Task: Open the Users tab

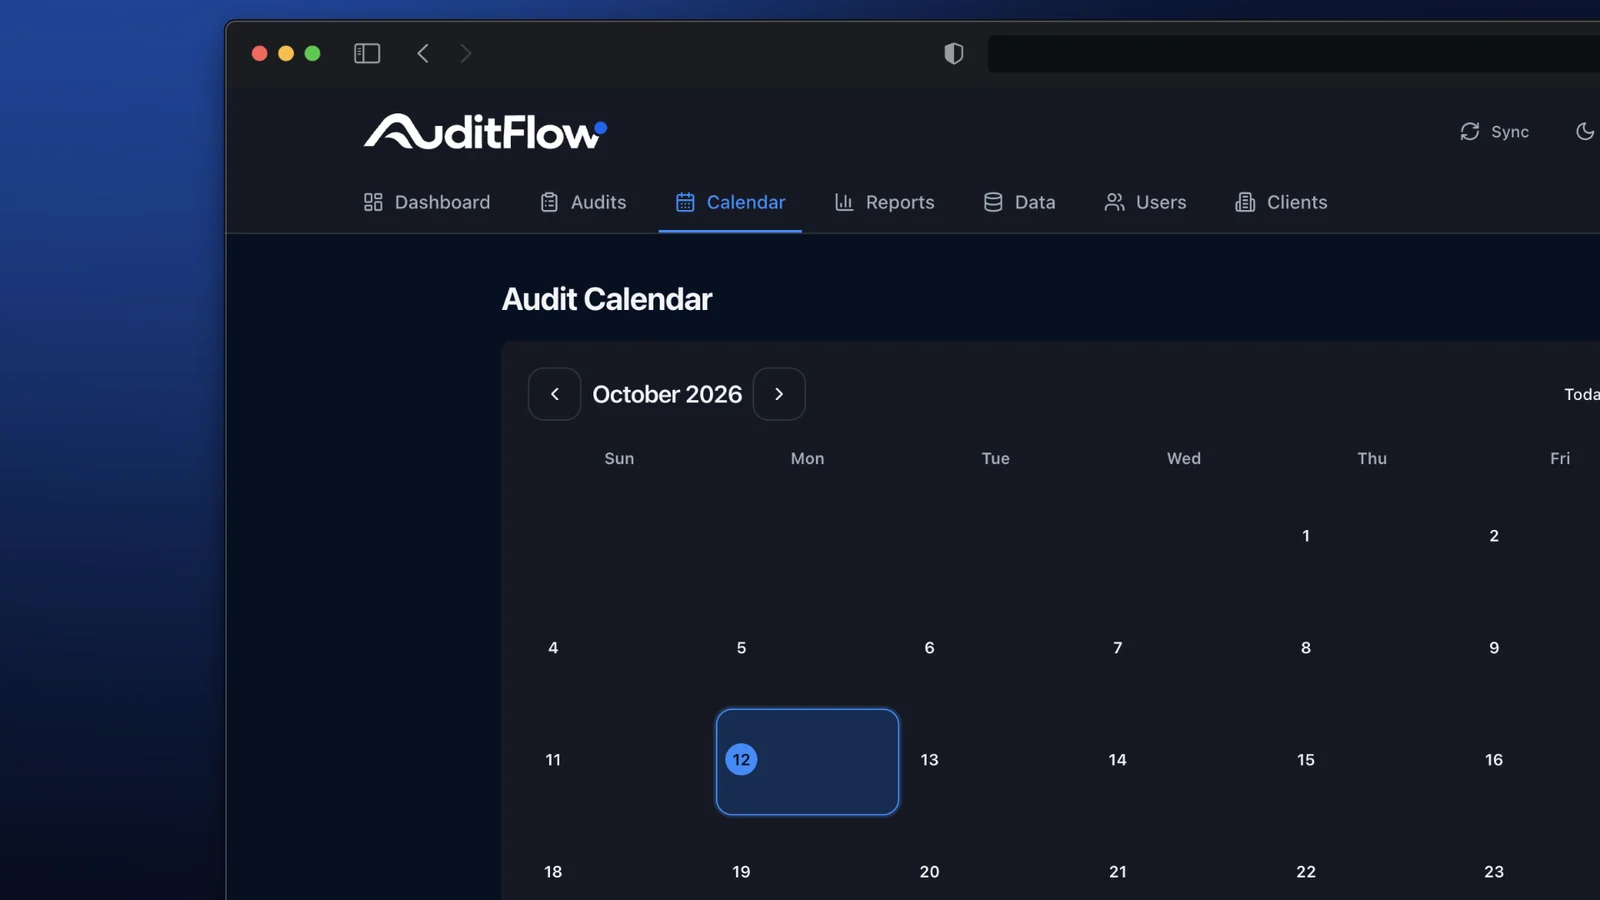Action: (x=1145, y=202)
